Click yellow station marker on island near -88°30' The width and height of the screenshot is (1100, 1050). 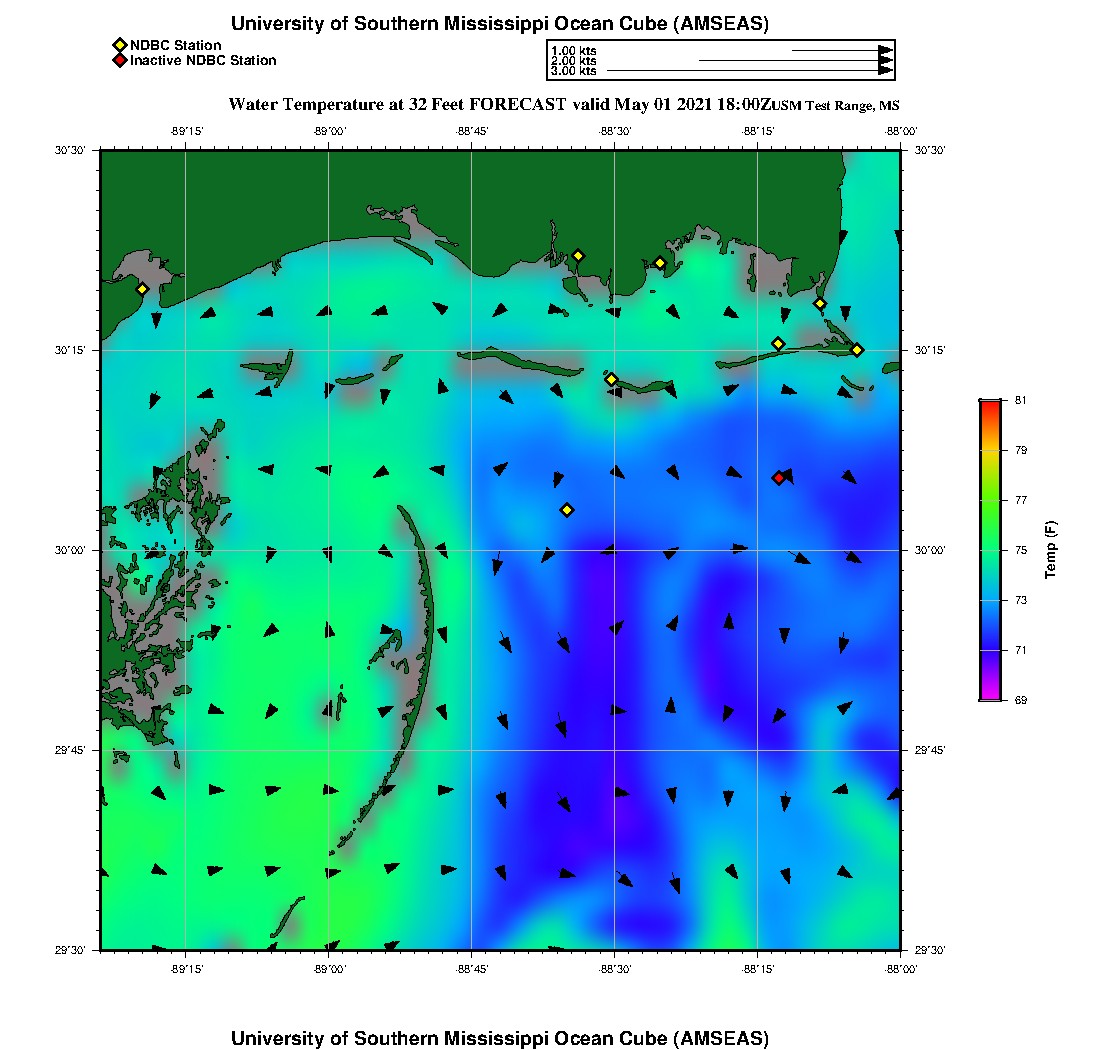611,379
